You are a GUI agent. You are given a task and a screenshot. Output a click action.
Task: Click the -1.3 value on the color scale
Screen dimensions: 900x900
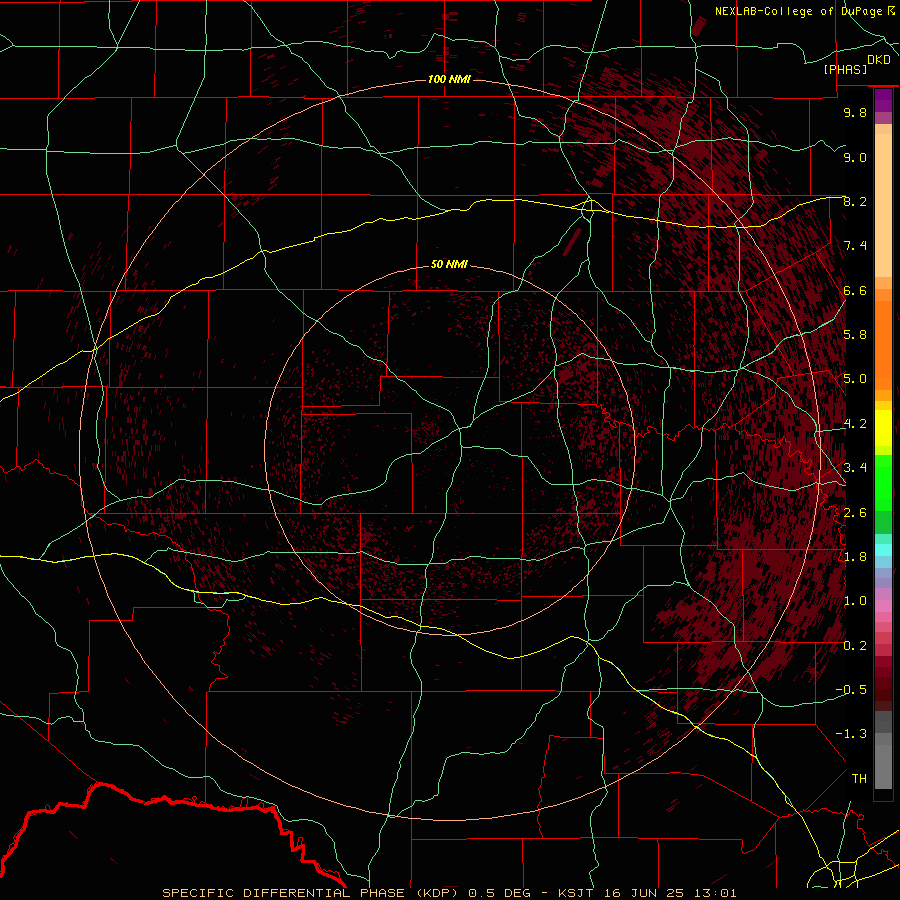[852, 734]
